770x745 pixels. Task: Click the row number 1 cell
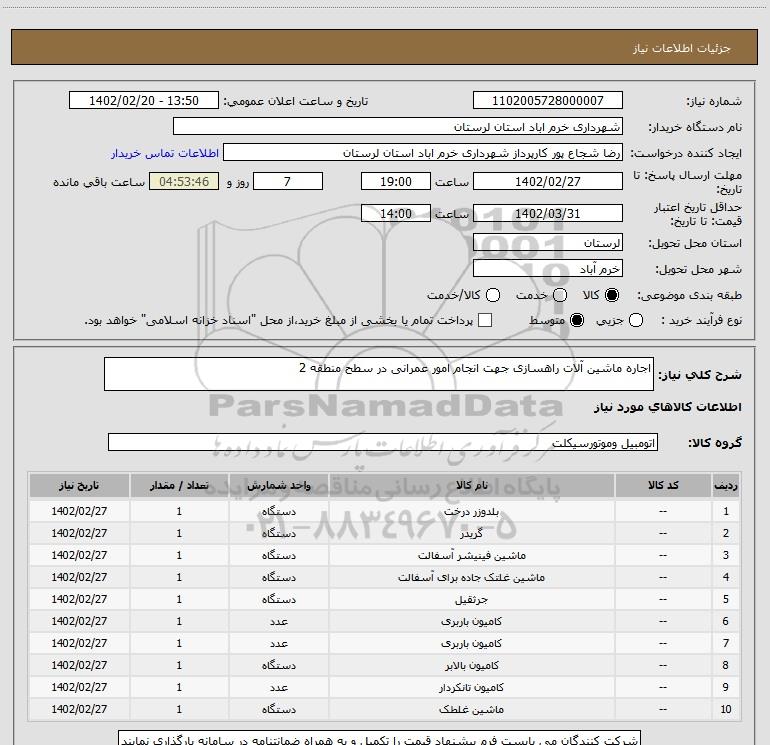click(x=726, y=511)
